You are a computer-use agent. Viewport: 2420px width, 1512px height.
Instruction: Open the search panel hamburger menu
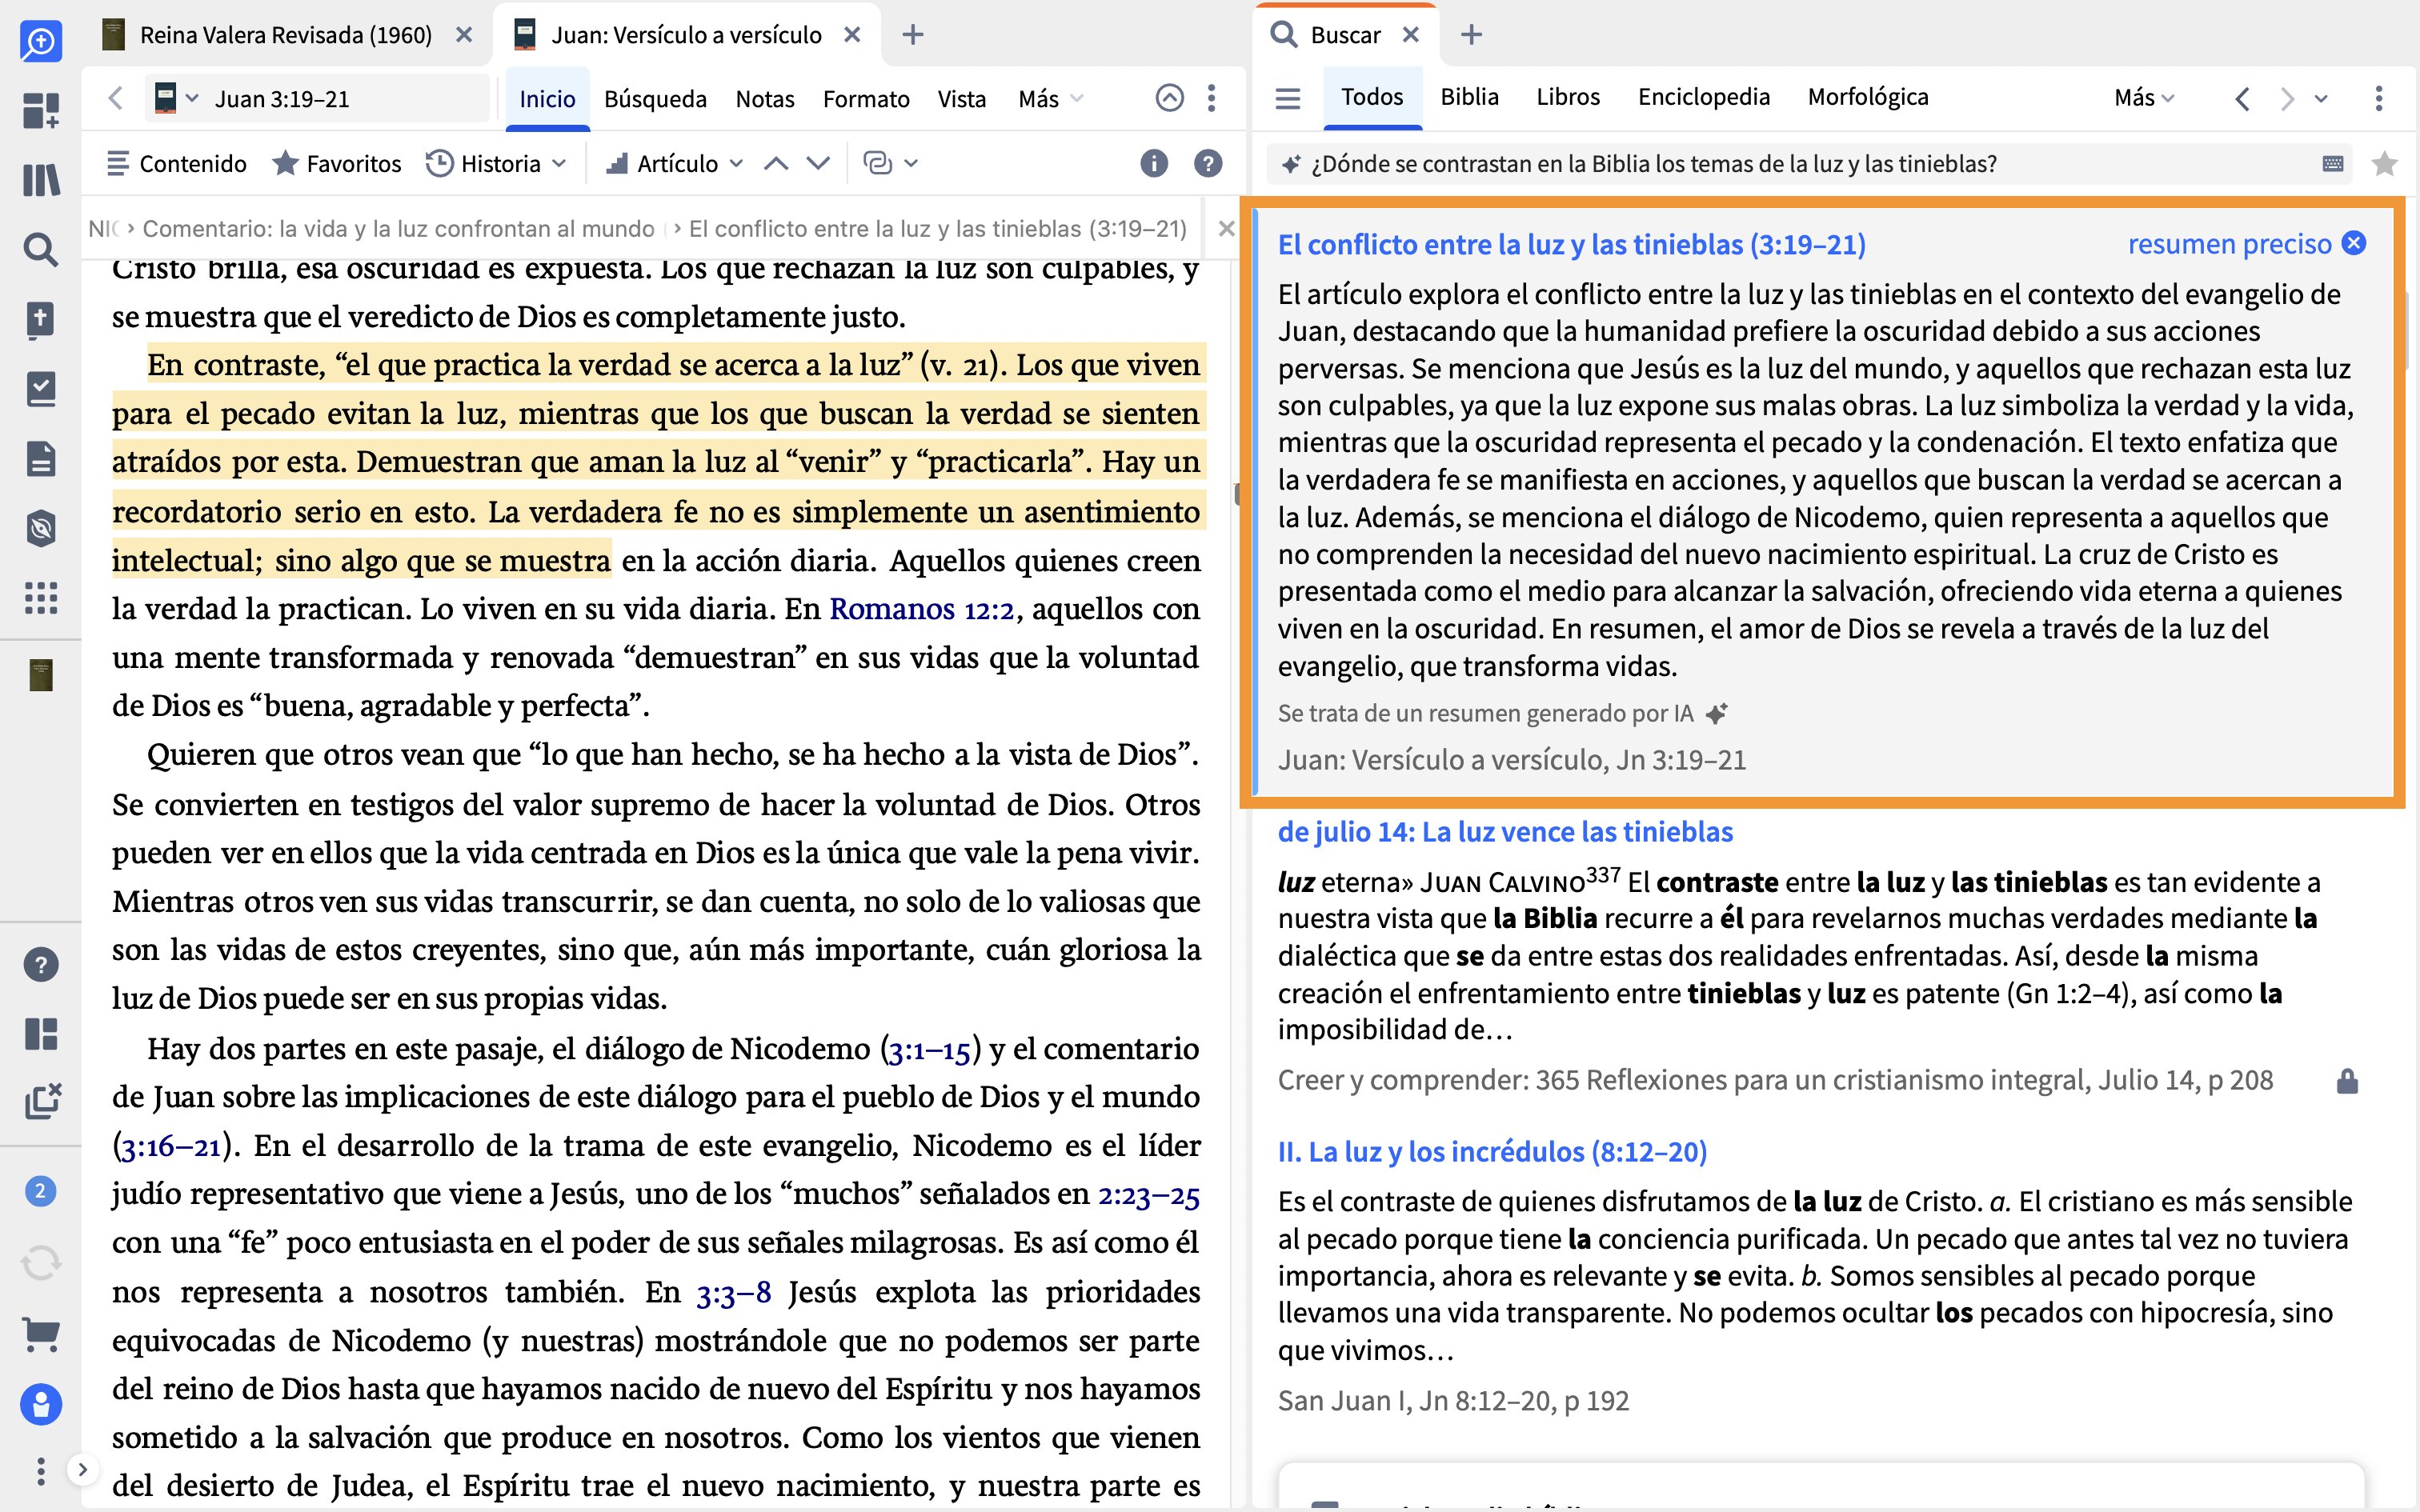click(x=1288, y=98)
